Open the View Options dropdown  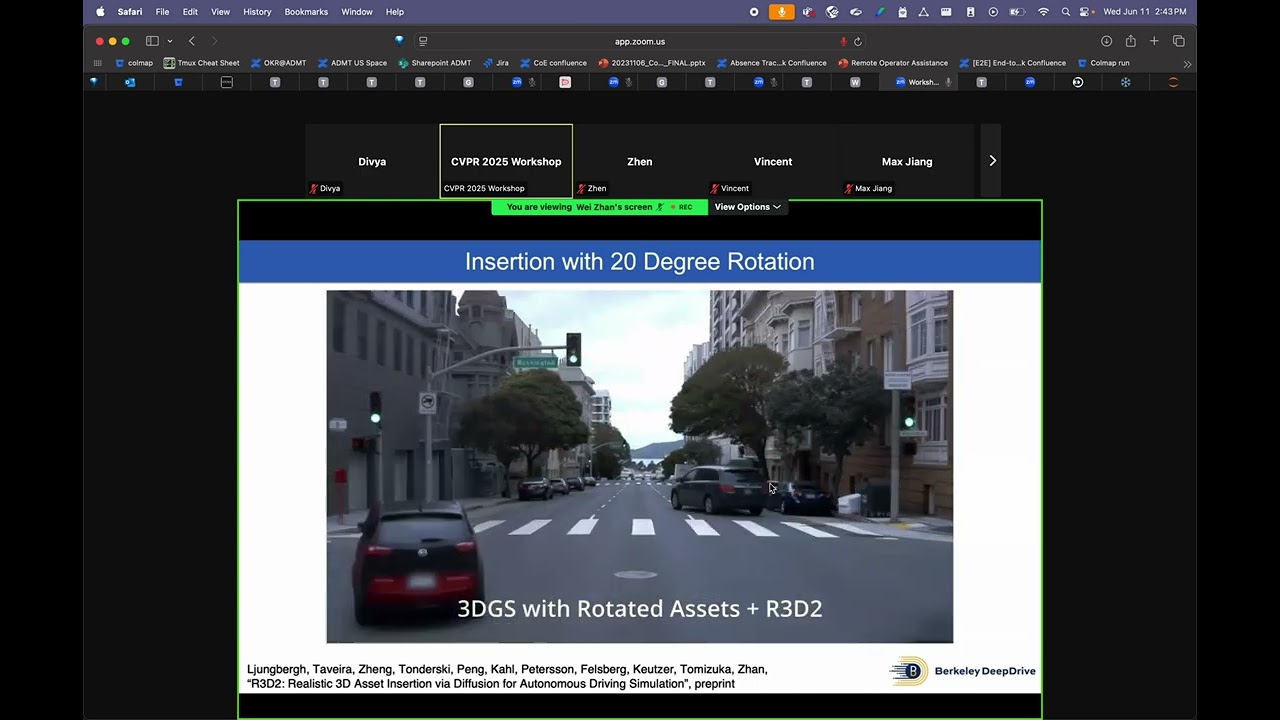747,207
